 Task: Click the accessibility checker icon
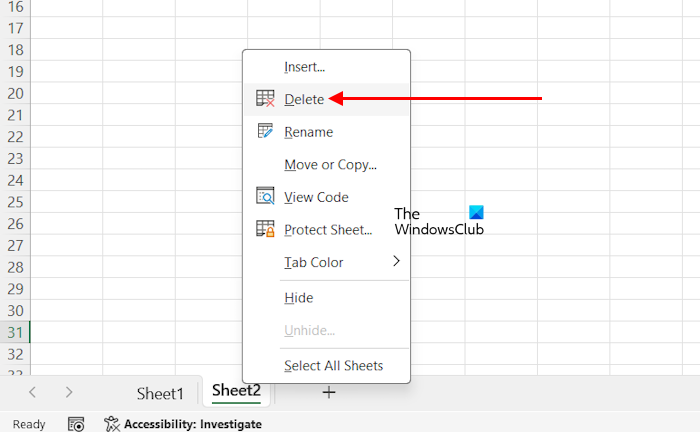[x=112, y=424]
